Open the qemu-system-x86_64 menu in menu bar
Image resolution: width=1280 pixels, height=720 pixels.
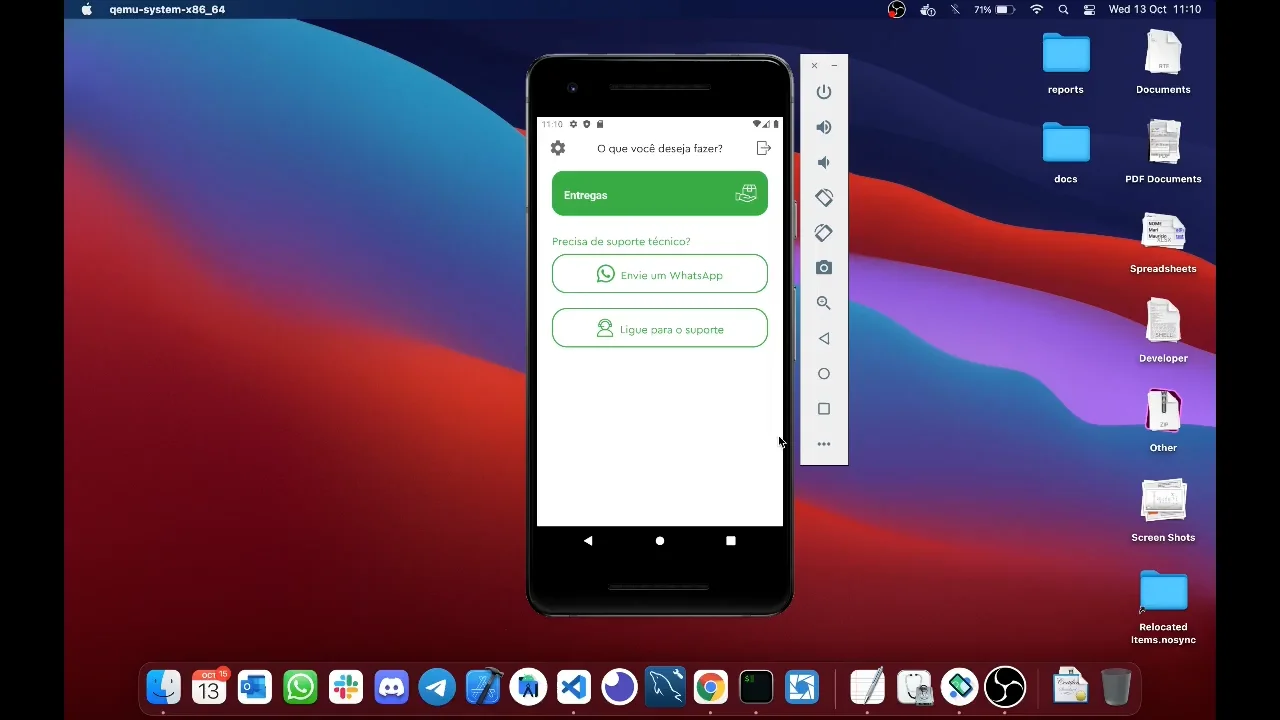pyautogui.click(x=167, y=10)
